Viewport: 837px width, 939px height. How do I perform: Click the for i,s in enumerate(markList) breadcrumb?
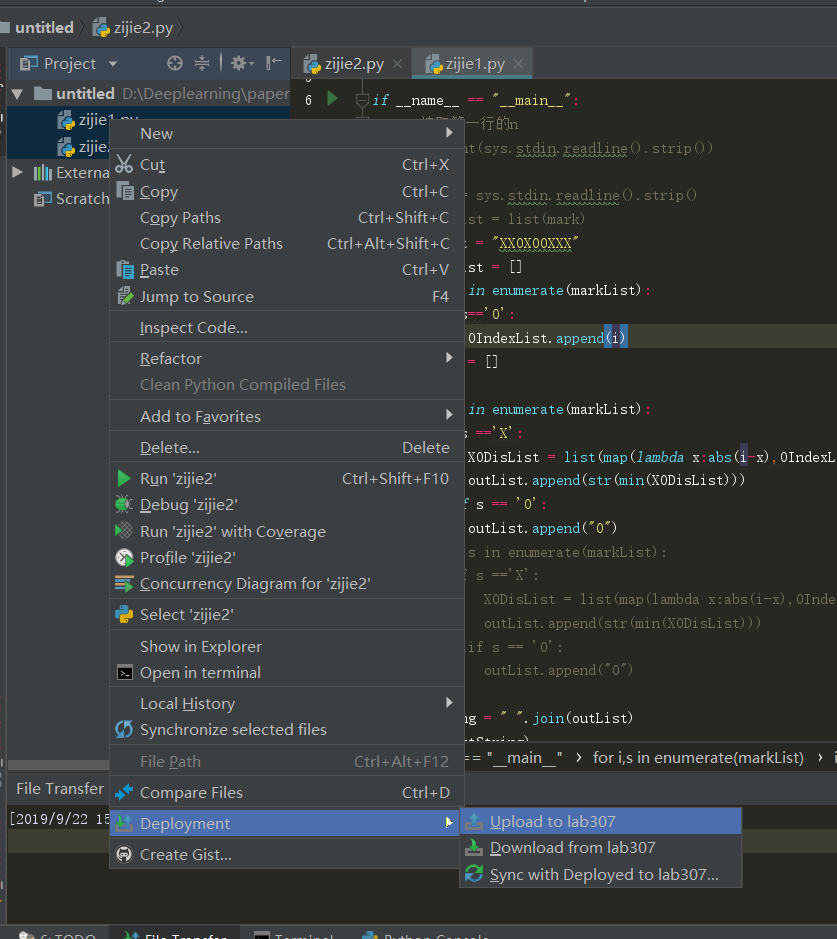[698, 758]
